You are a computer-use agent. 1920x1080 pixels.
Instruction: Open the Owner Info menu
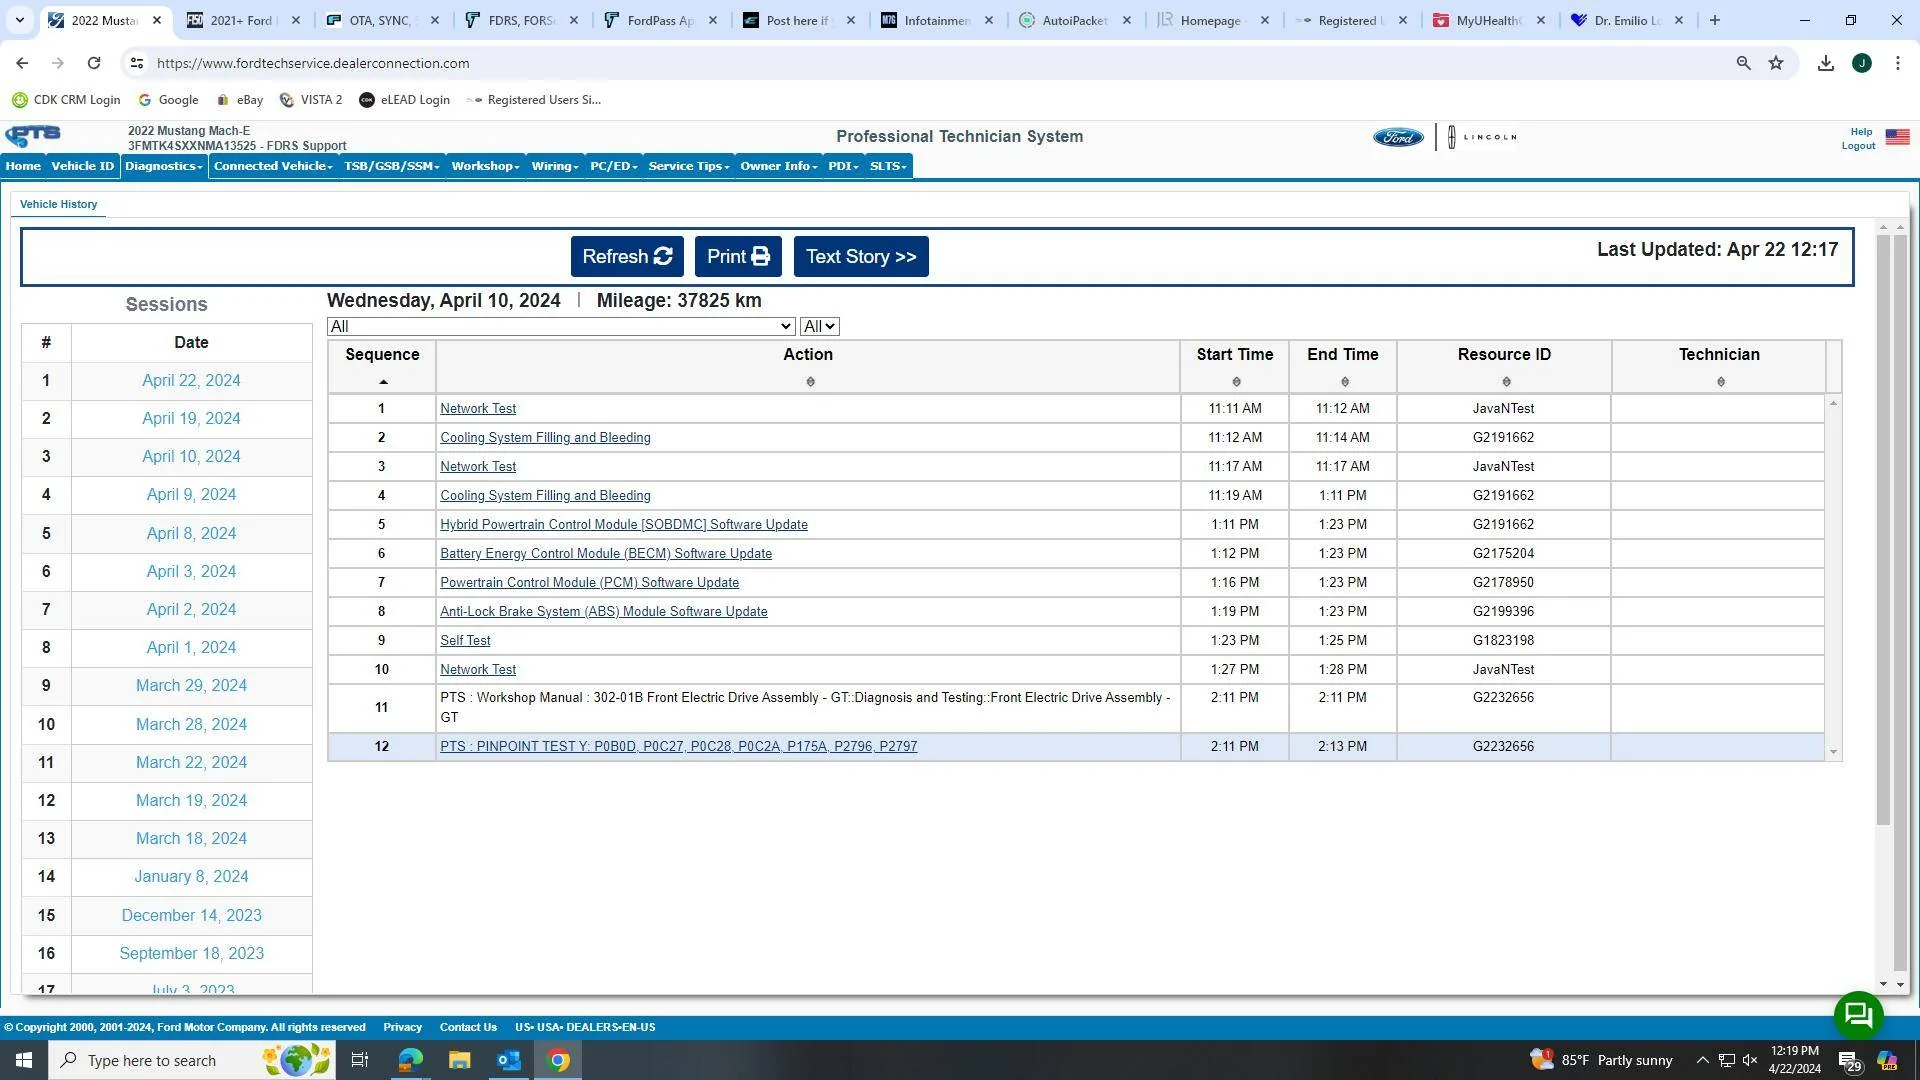779,166
